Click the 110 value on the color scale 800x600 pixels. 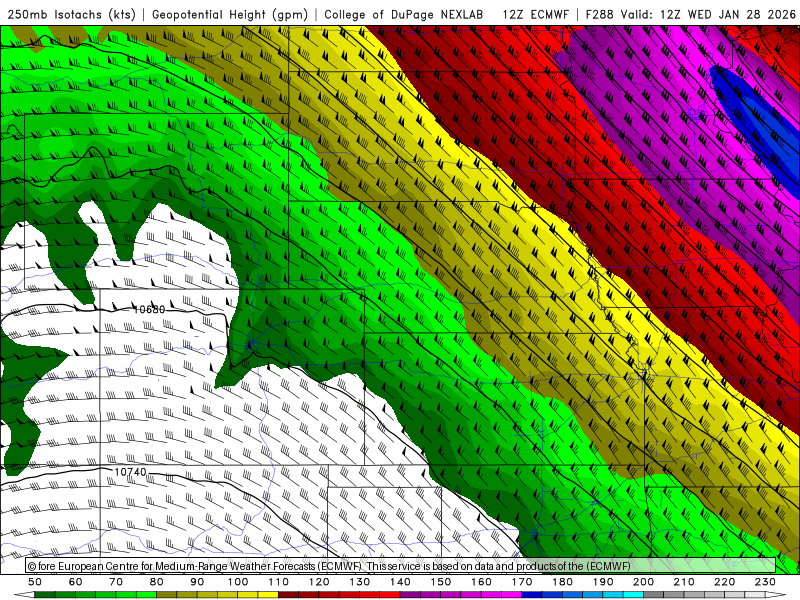tap(279, 582)
